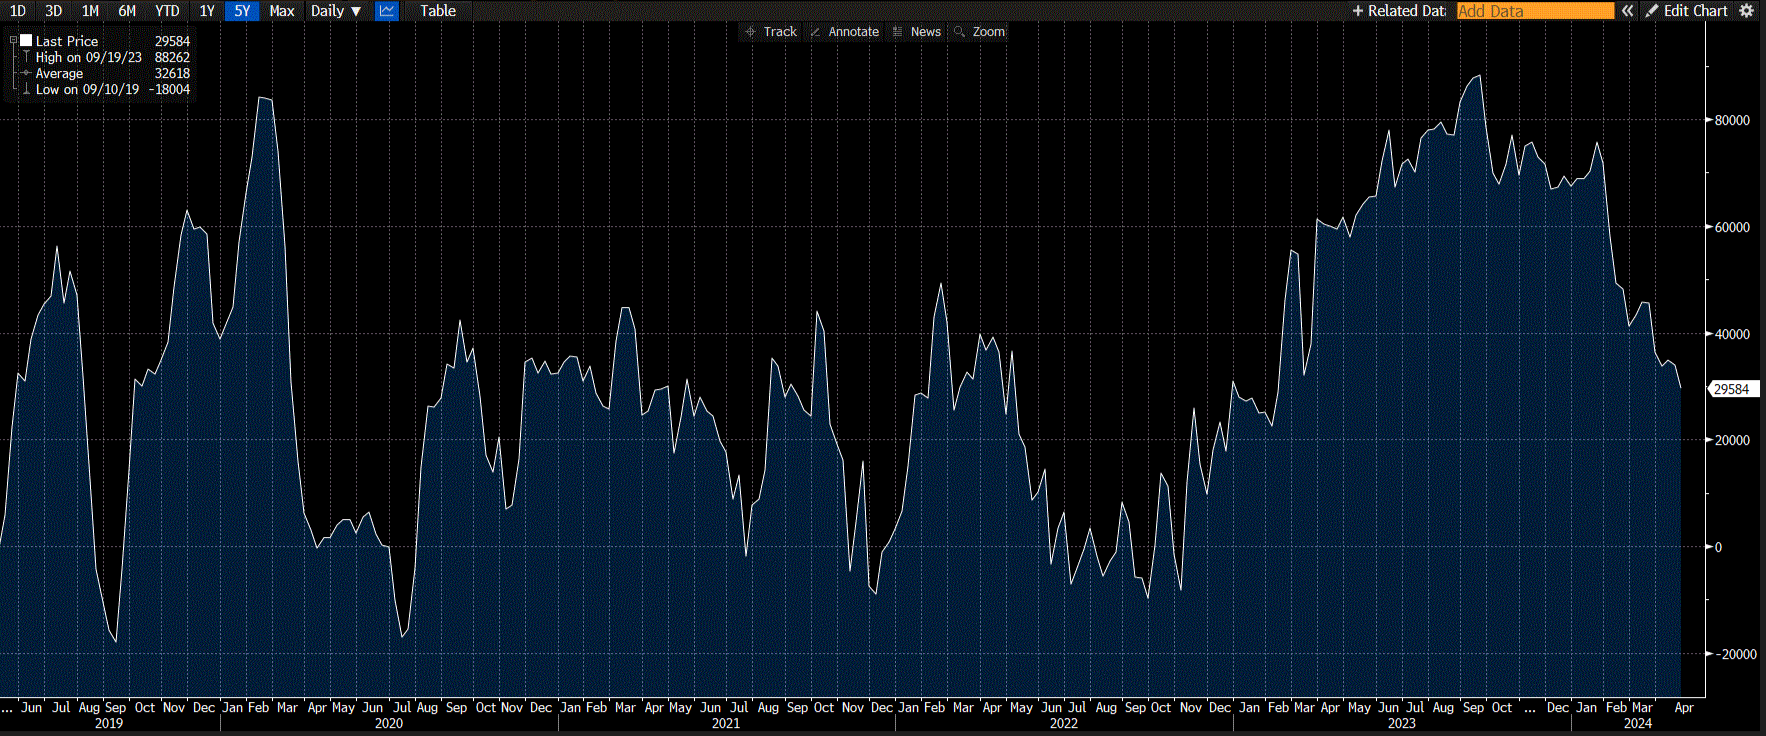Click the Track button label
This screenshot has width=1766, height=736.
pyautogui.click(x=780, y=32)
